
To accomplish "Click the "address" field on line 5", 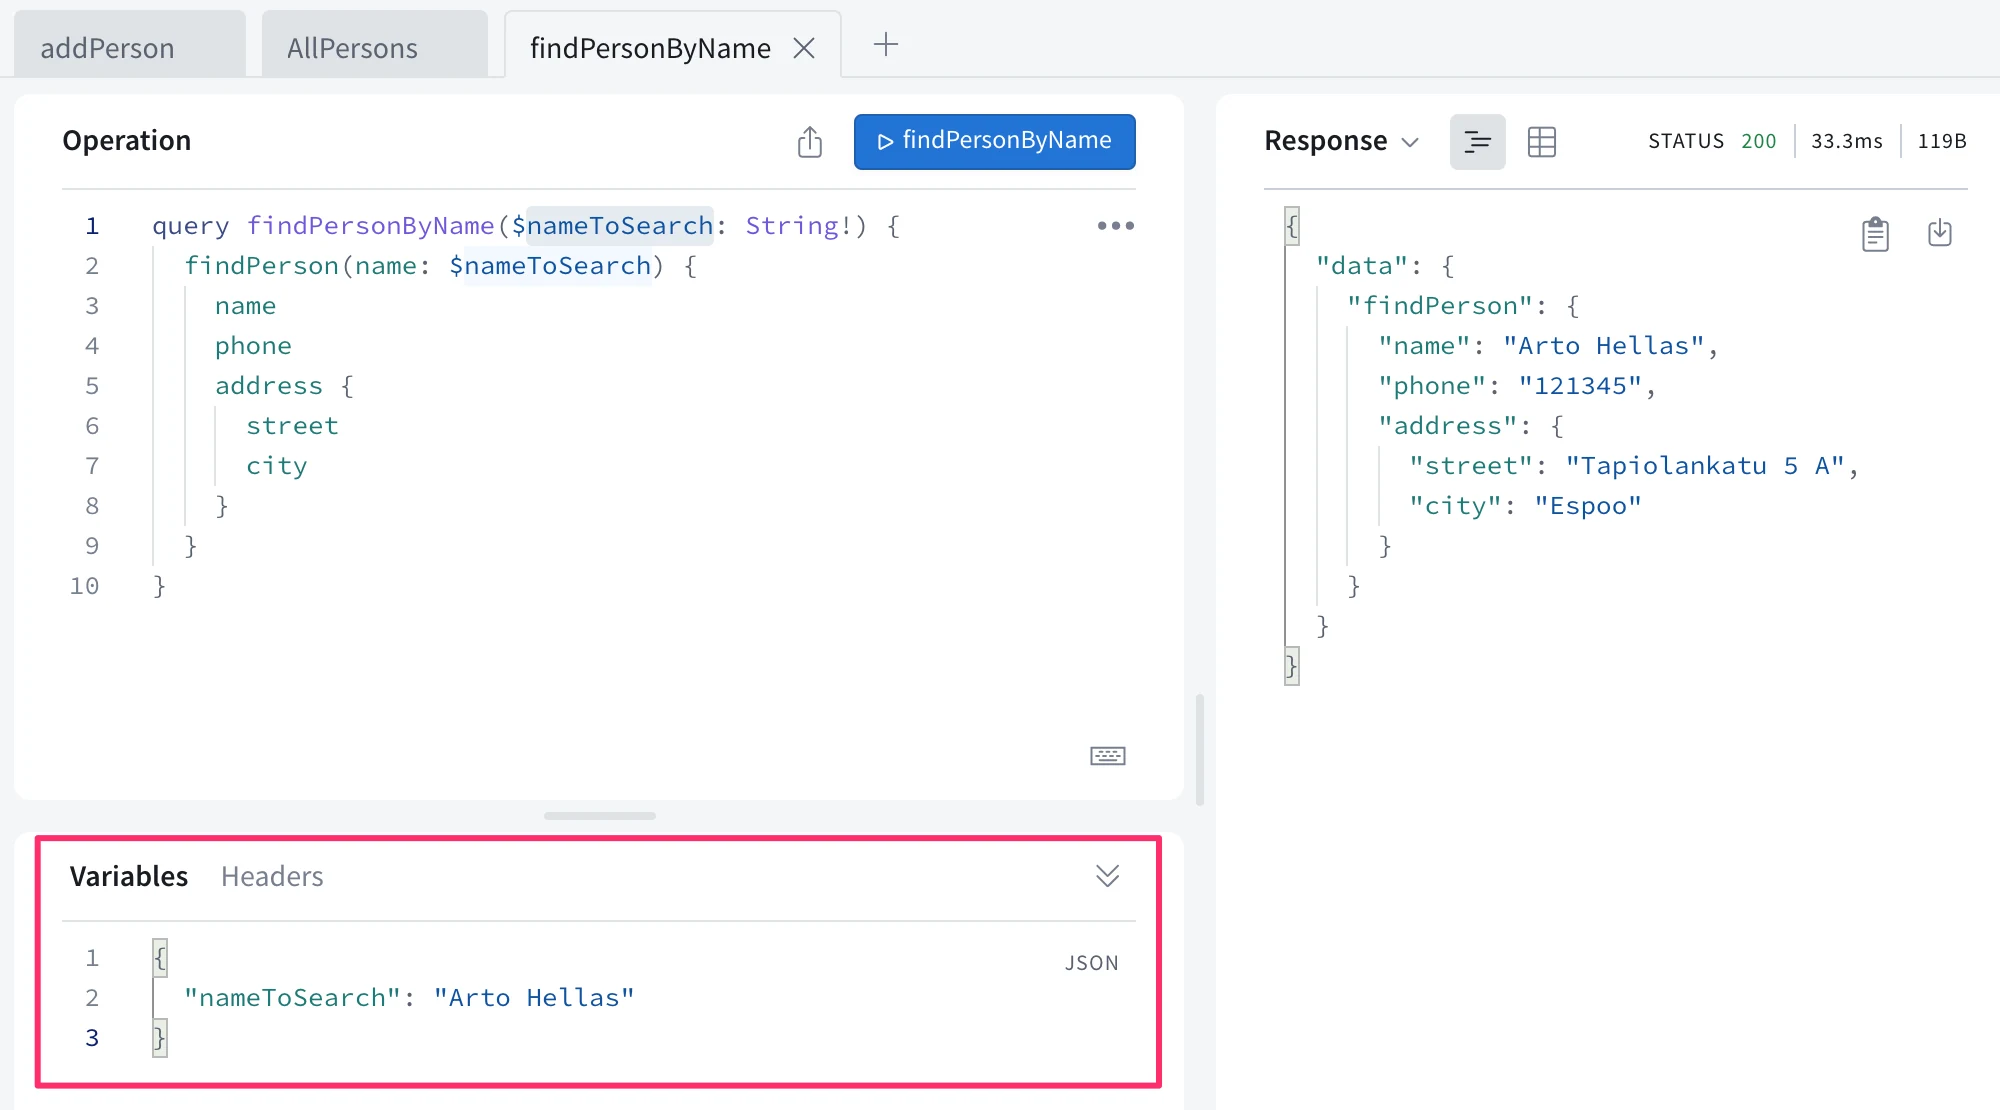I will (x=269, y=386).
